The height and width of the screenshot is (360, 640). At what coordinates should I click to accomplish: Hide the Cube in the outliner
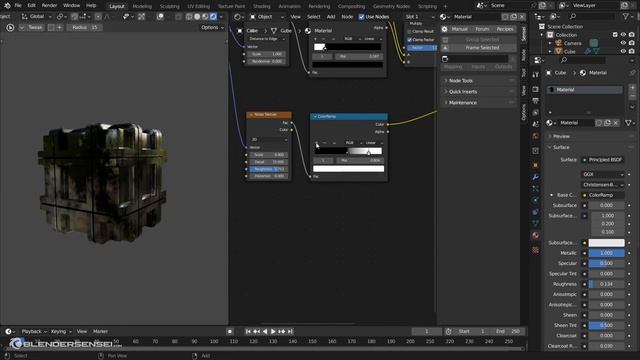coord(623,51)
